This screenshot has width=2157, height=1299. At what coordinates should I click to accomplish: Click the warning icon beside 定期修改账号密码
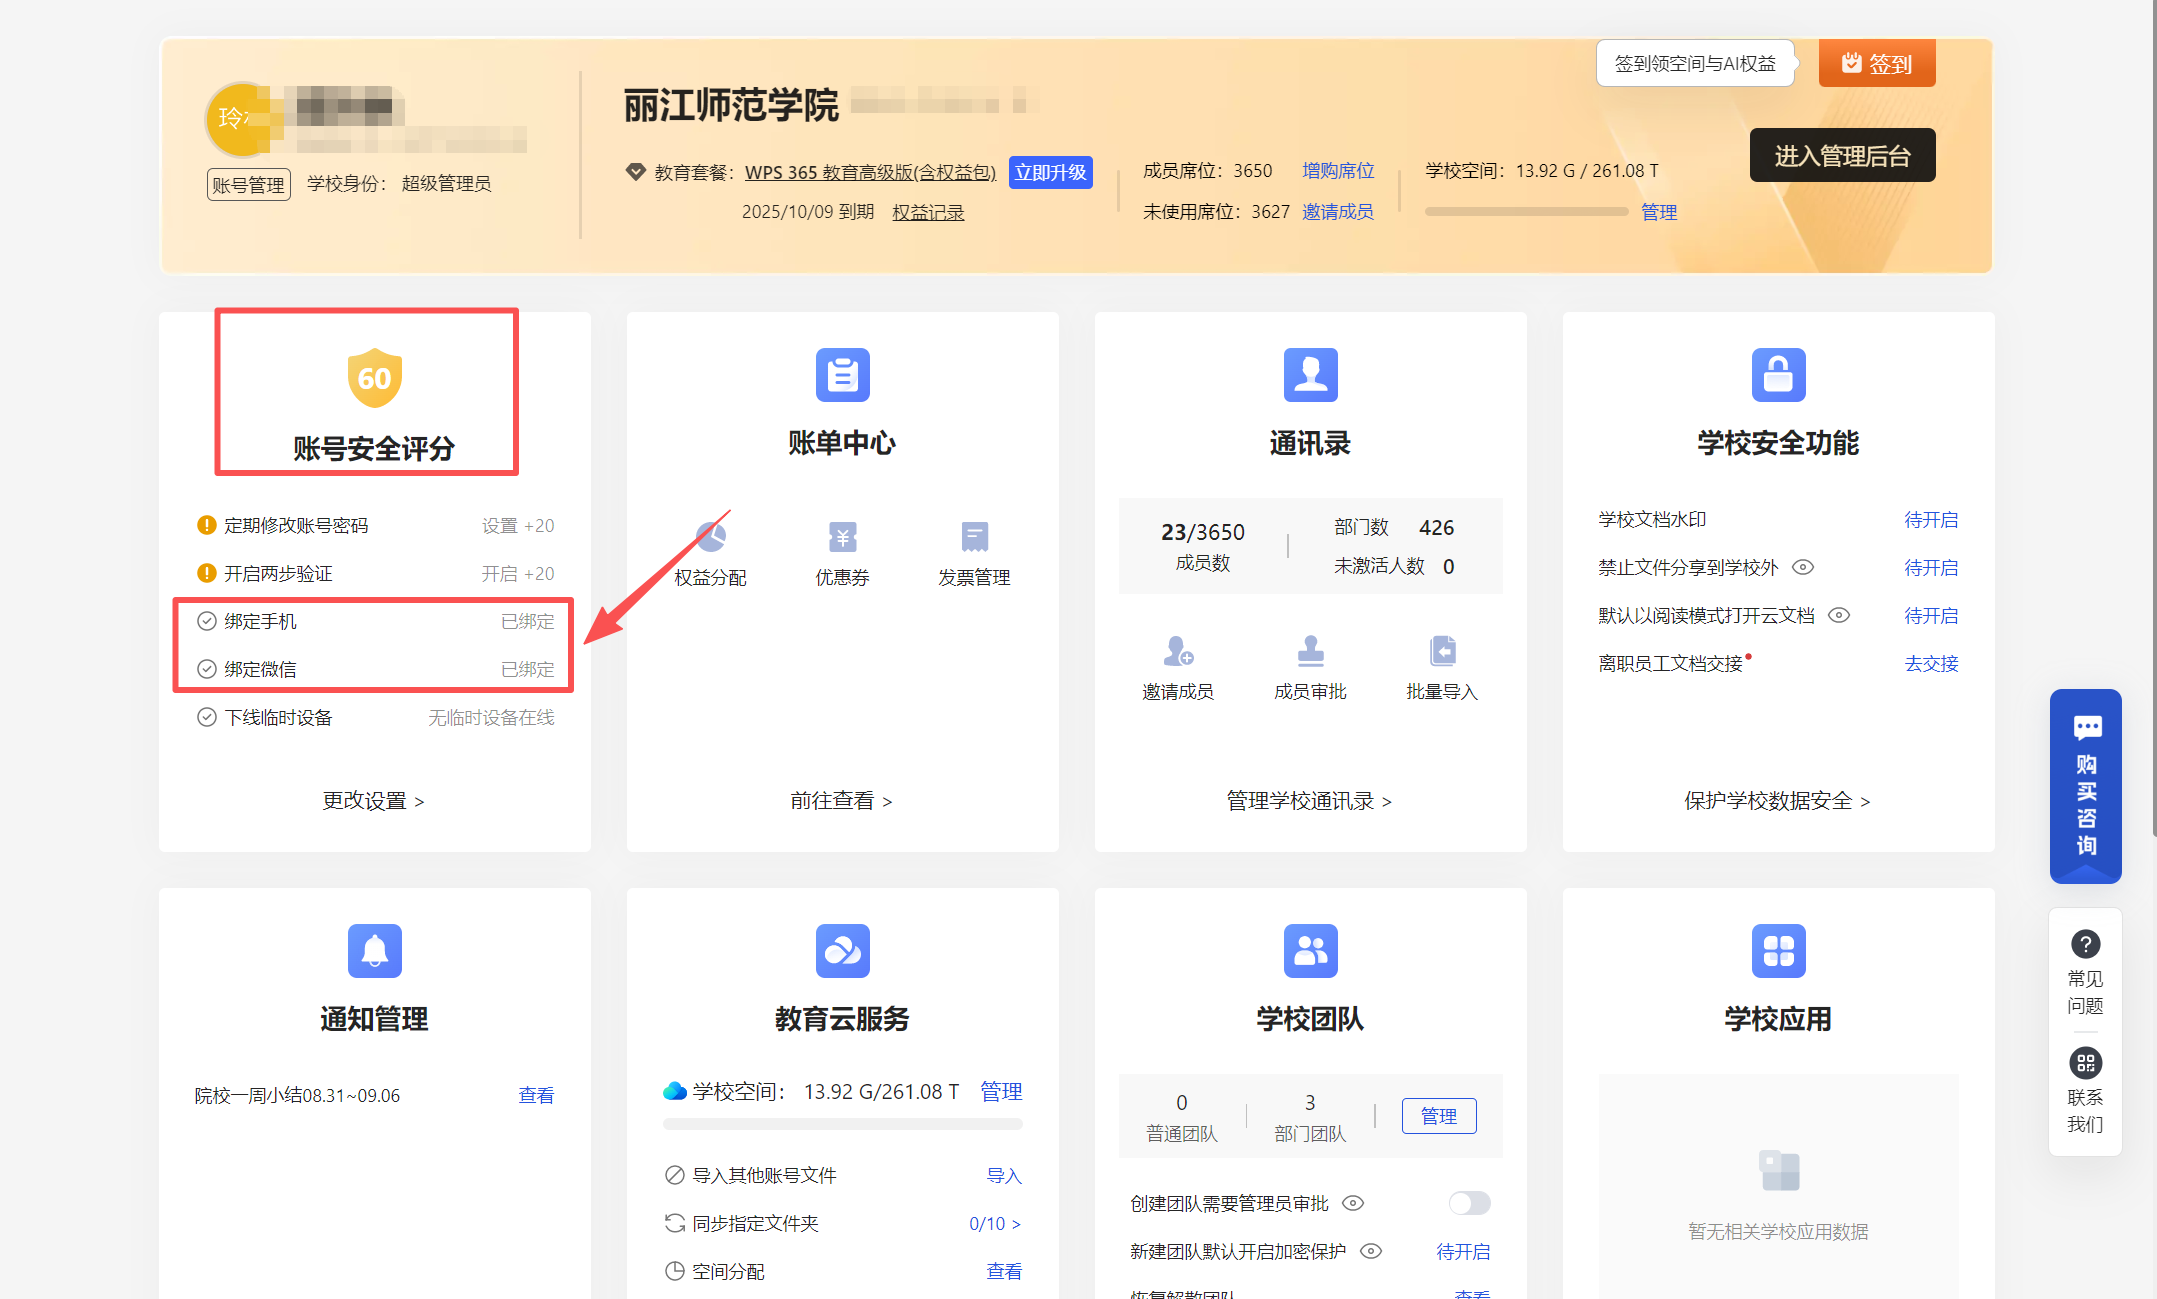(207, 525)
